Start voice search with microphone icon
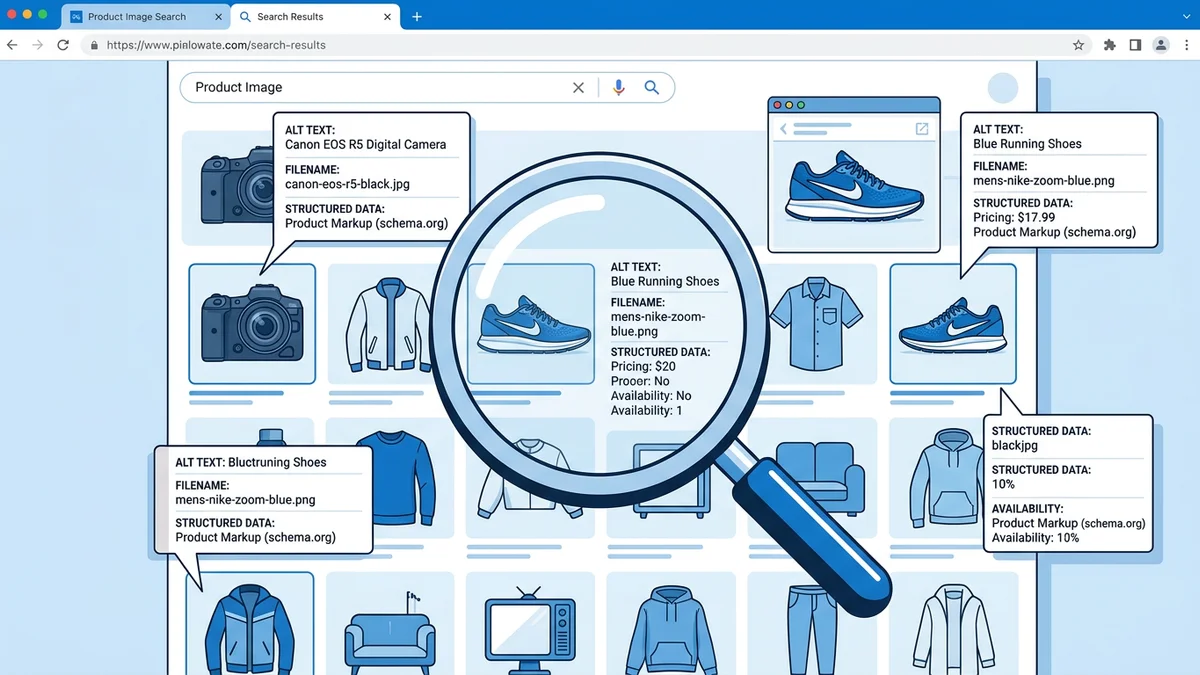This screenshot has height=675, width=1200. click(x=619, y=88)
